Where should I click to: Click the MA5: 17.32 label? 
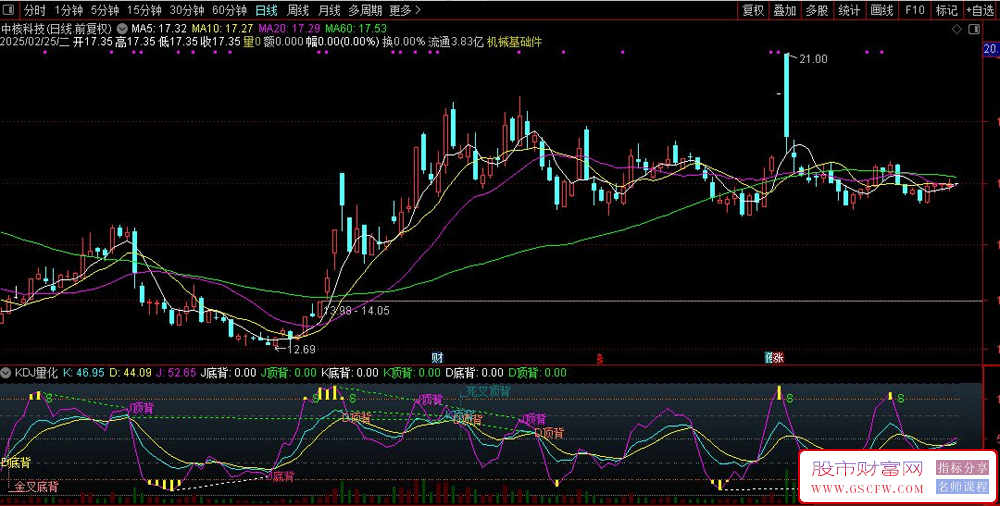[159, 29]
